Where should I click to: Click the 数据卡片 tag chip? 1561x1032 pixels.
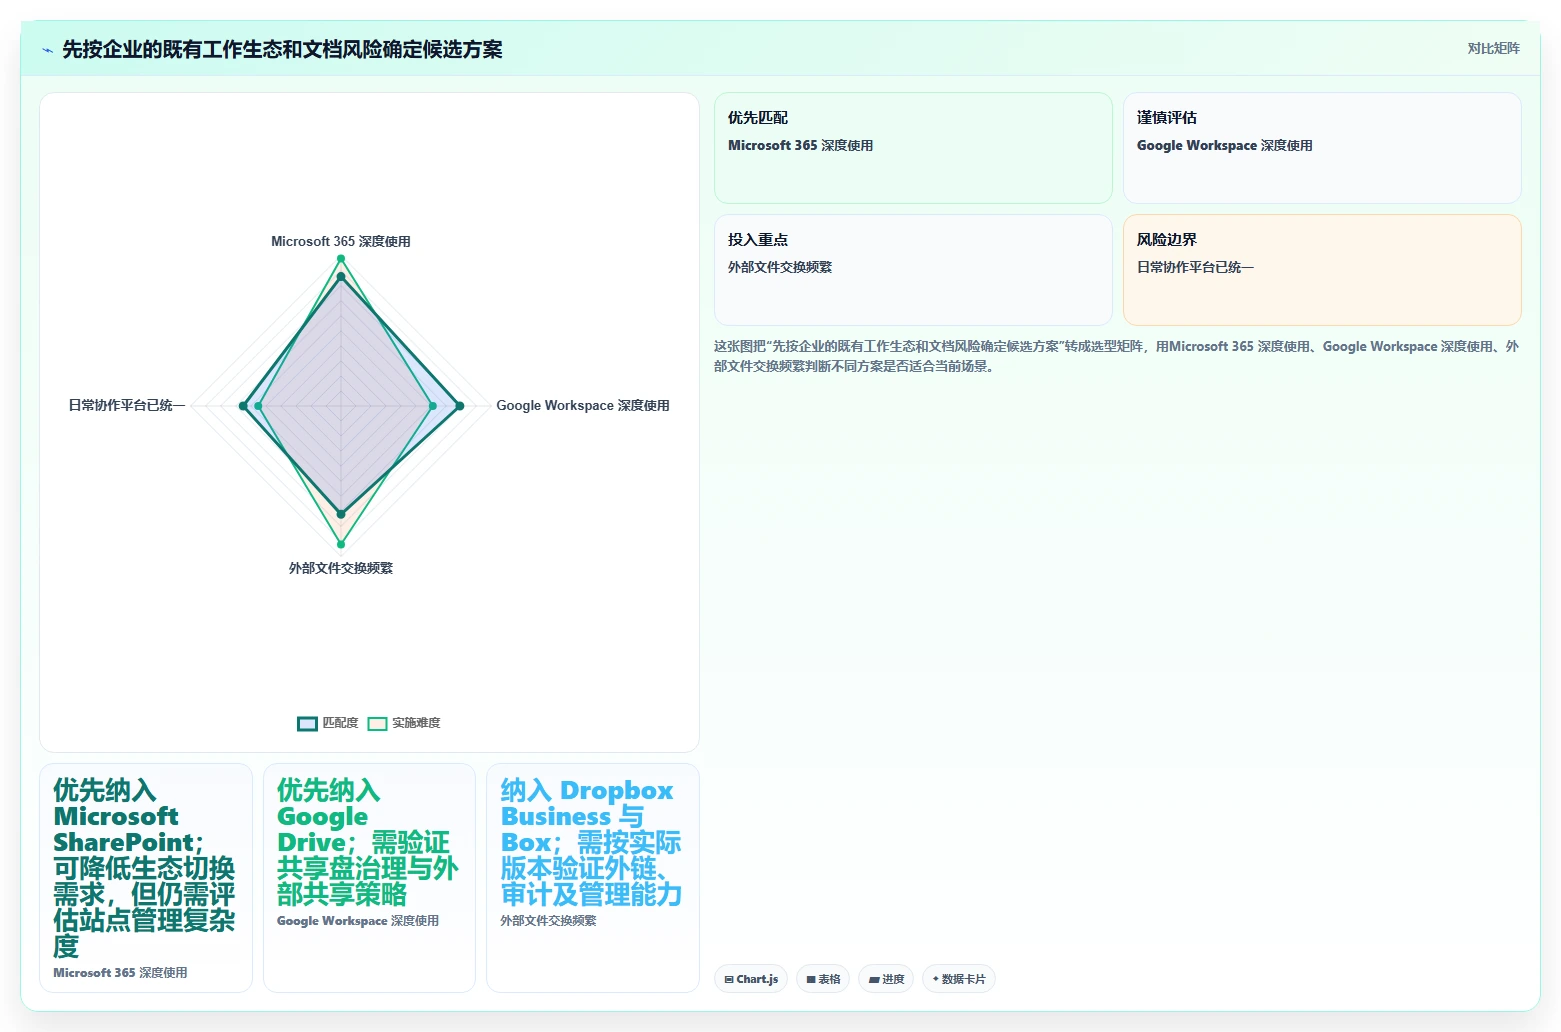point(958,979)
